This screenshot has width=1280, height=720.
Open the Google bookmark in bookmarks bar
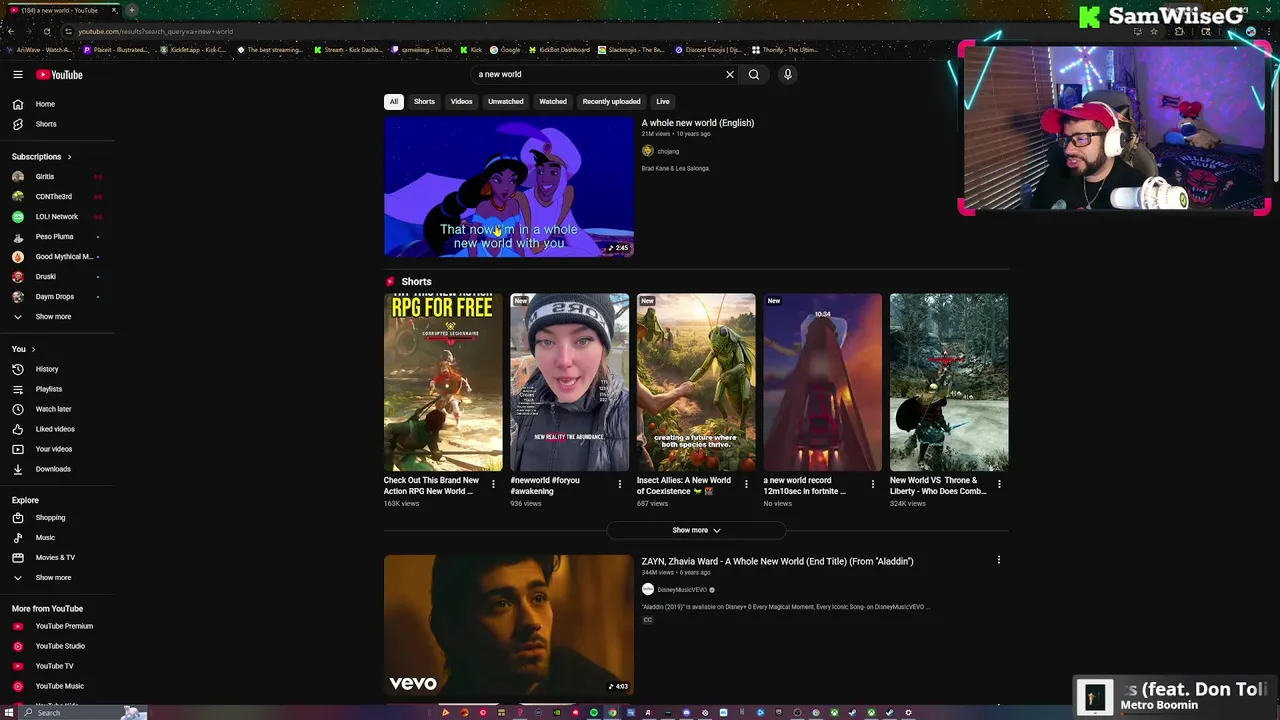point(505,49)
